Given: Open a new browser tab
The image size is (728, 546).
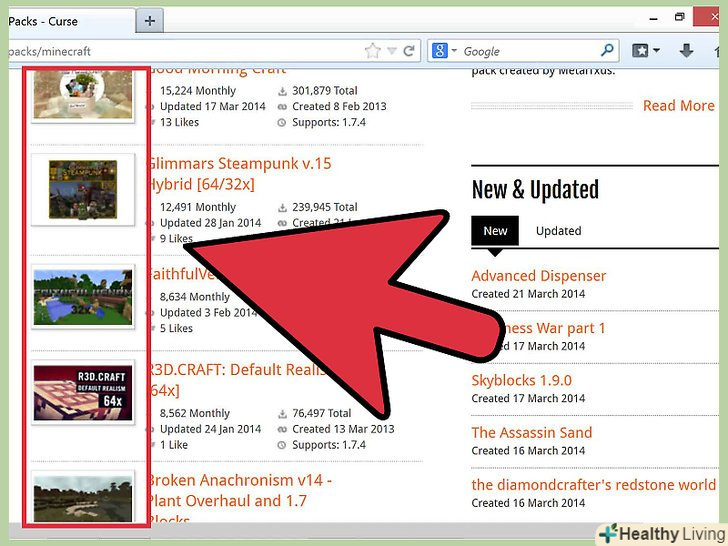Looking at the screenshot, I should 150,21.
